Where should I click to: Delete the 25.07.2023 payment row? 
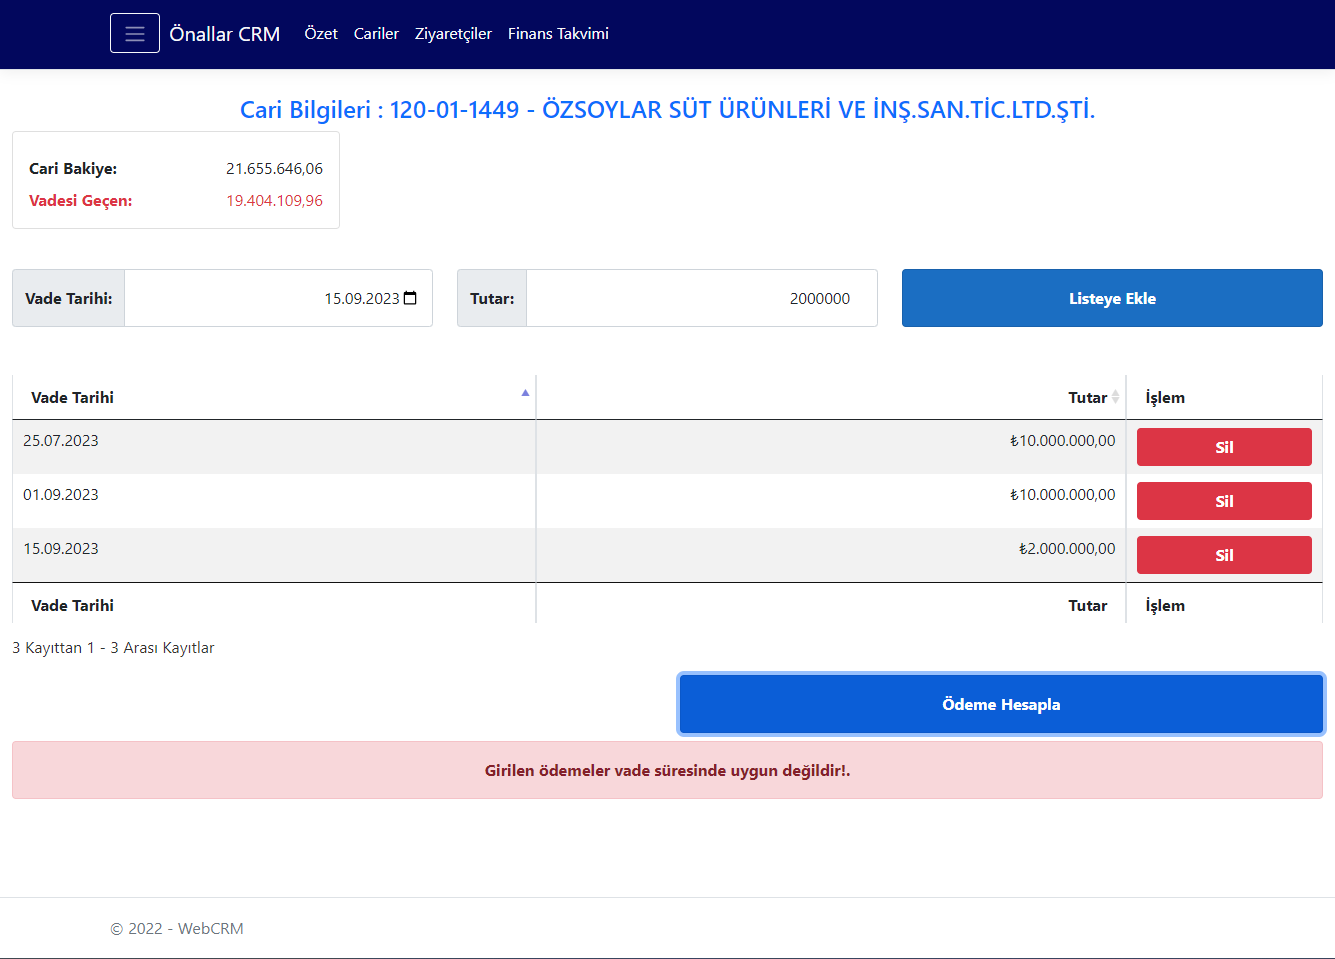1224,447
